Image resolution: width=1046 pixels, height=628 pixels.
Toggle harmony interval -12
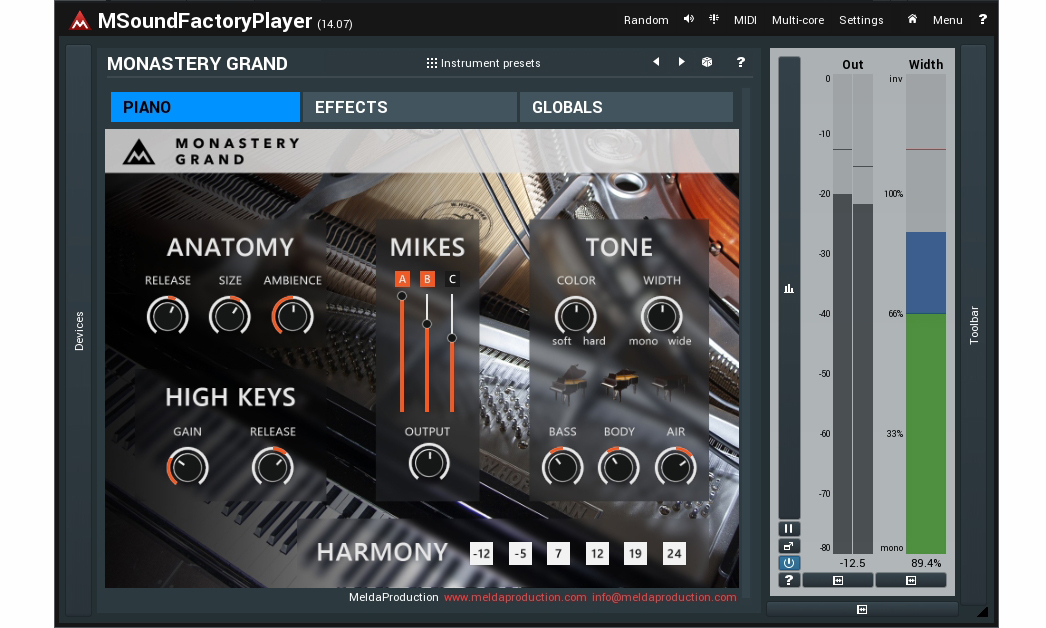482,553
